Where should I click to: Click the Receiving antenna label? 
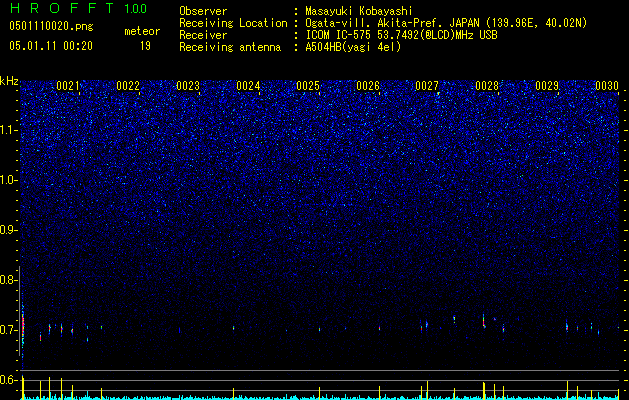click(230, 47)
